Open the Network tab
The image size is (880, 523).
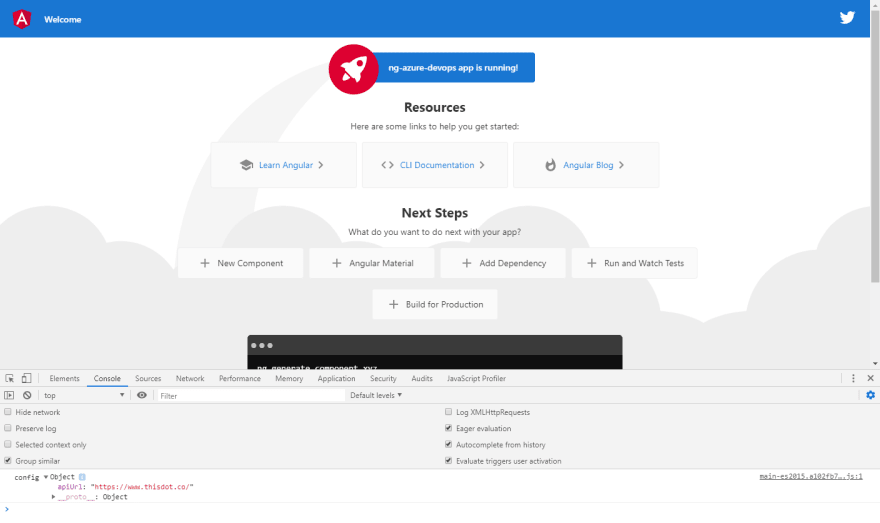(190, 378)
